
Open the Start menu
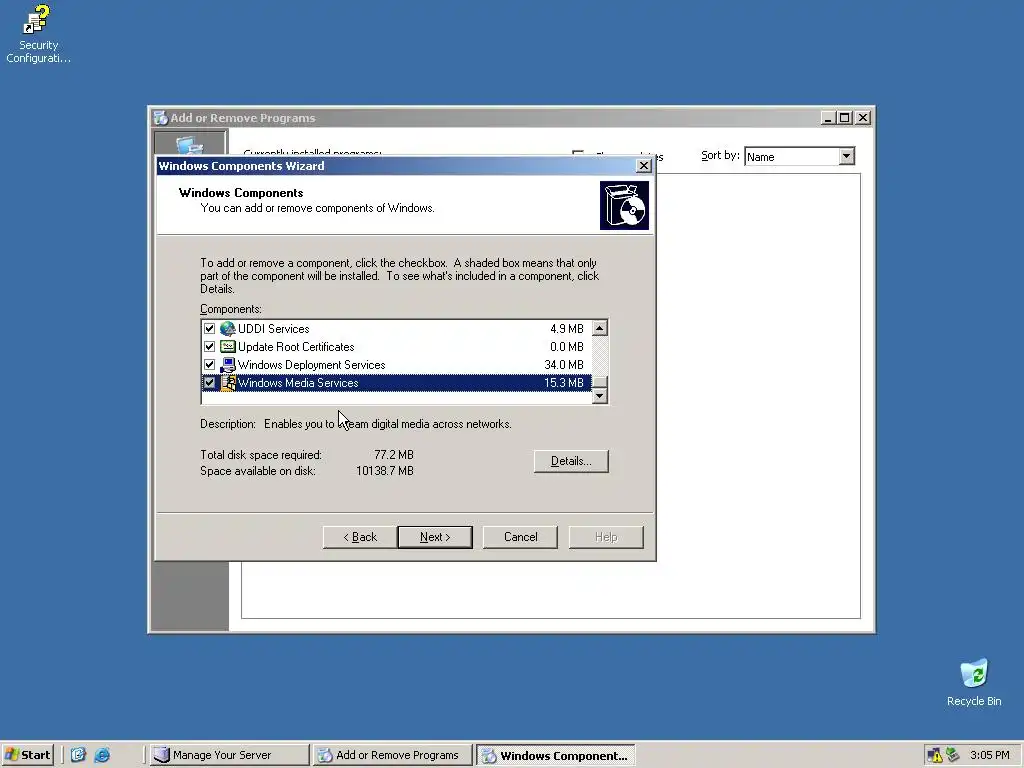click(x=27, y=755)
